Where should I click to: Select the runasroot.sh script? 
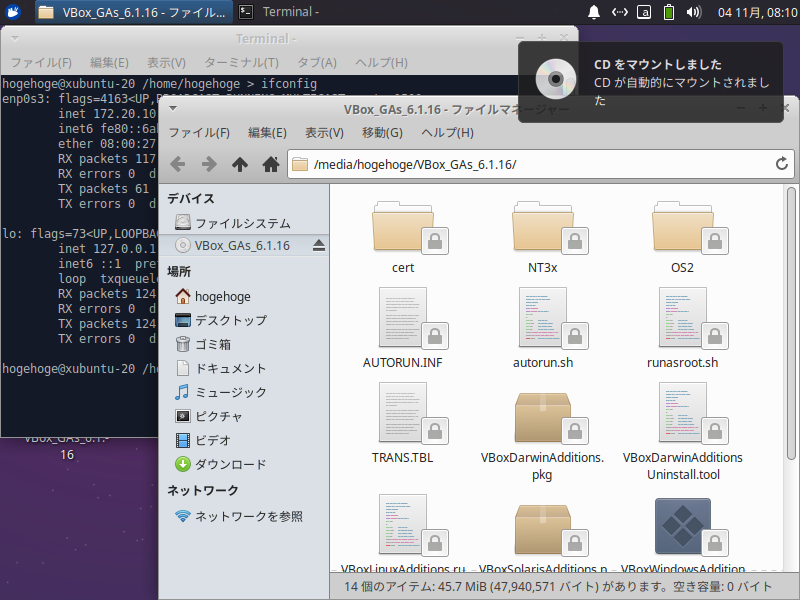point(682,329)
